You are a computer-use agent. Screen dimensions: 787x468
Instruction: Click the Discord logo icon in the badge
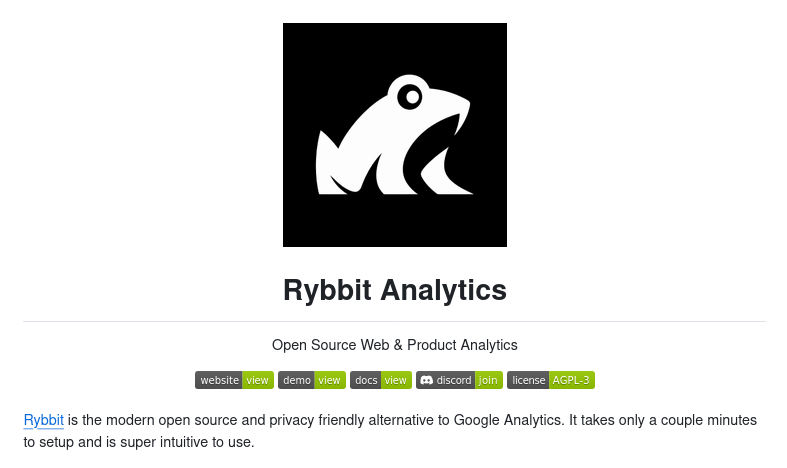point(426,380)
